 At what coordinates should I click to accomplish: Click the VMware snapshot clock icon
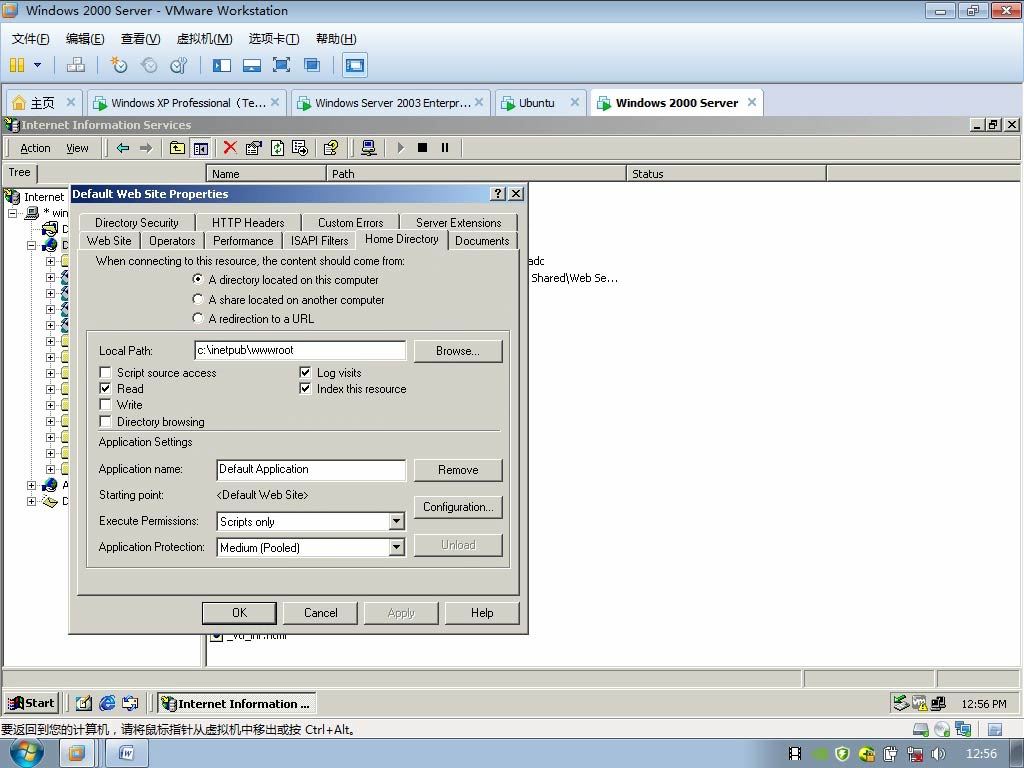119,65
